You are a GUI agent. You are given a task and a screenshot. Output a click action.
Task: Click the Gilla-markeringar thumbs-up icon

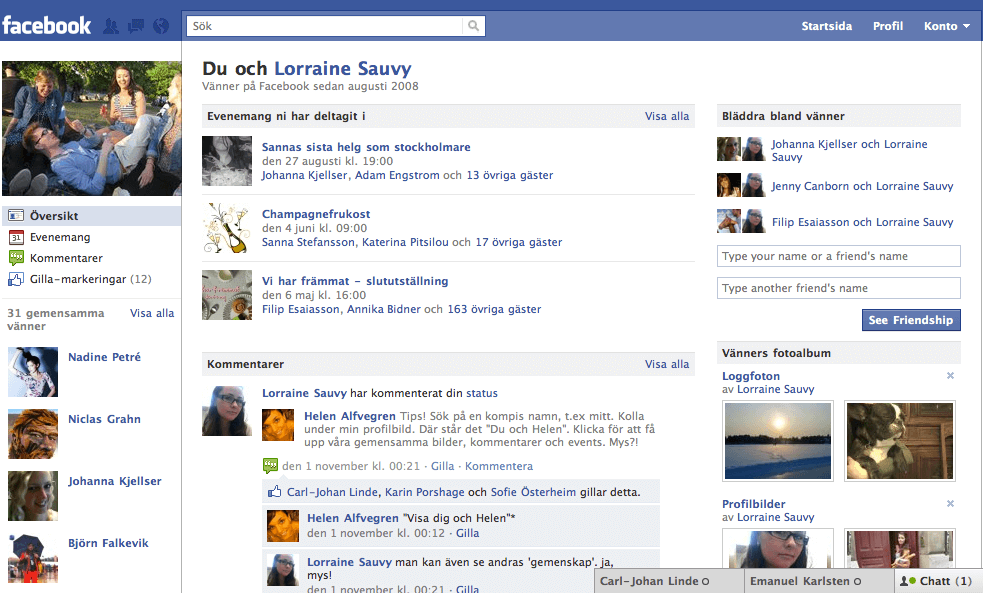[x=16, y=280]
